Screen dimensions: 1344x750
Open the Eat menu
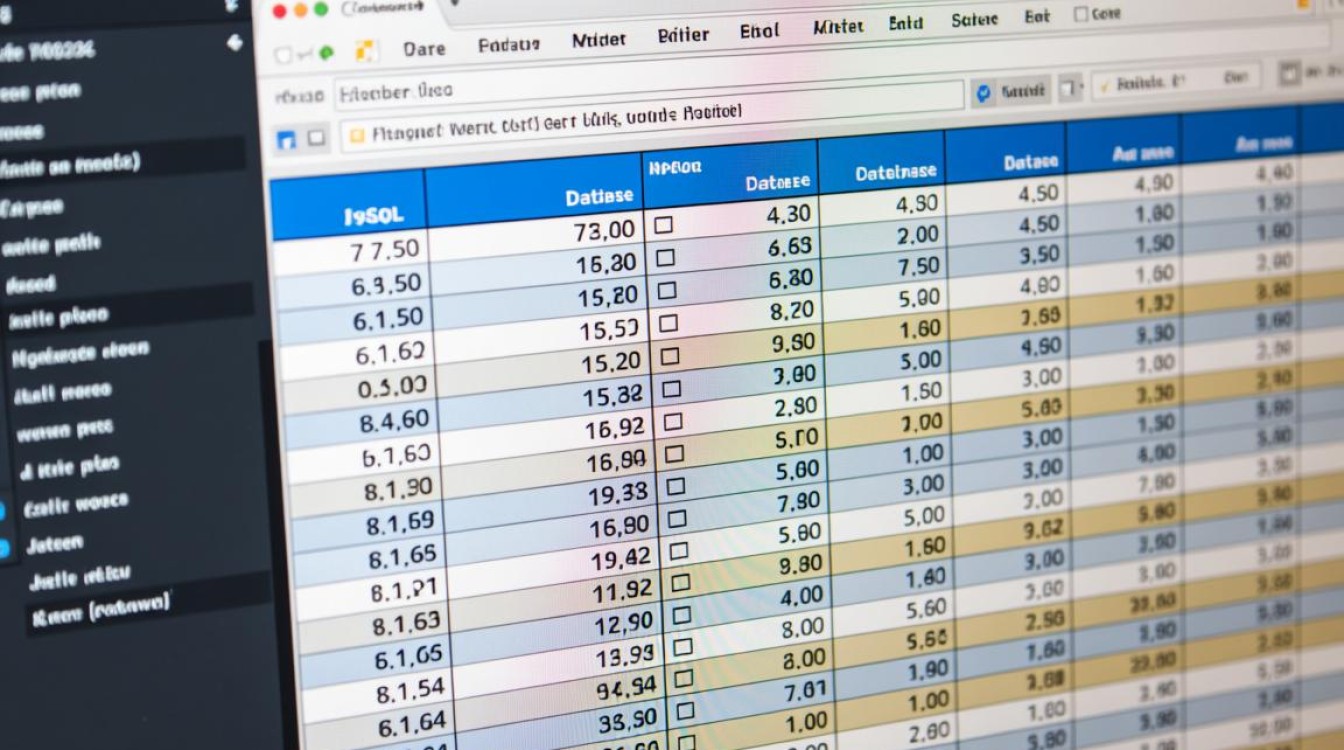[1036, 17]
